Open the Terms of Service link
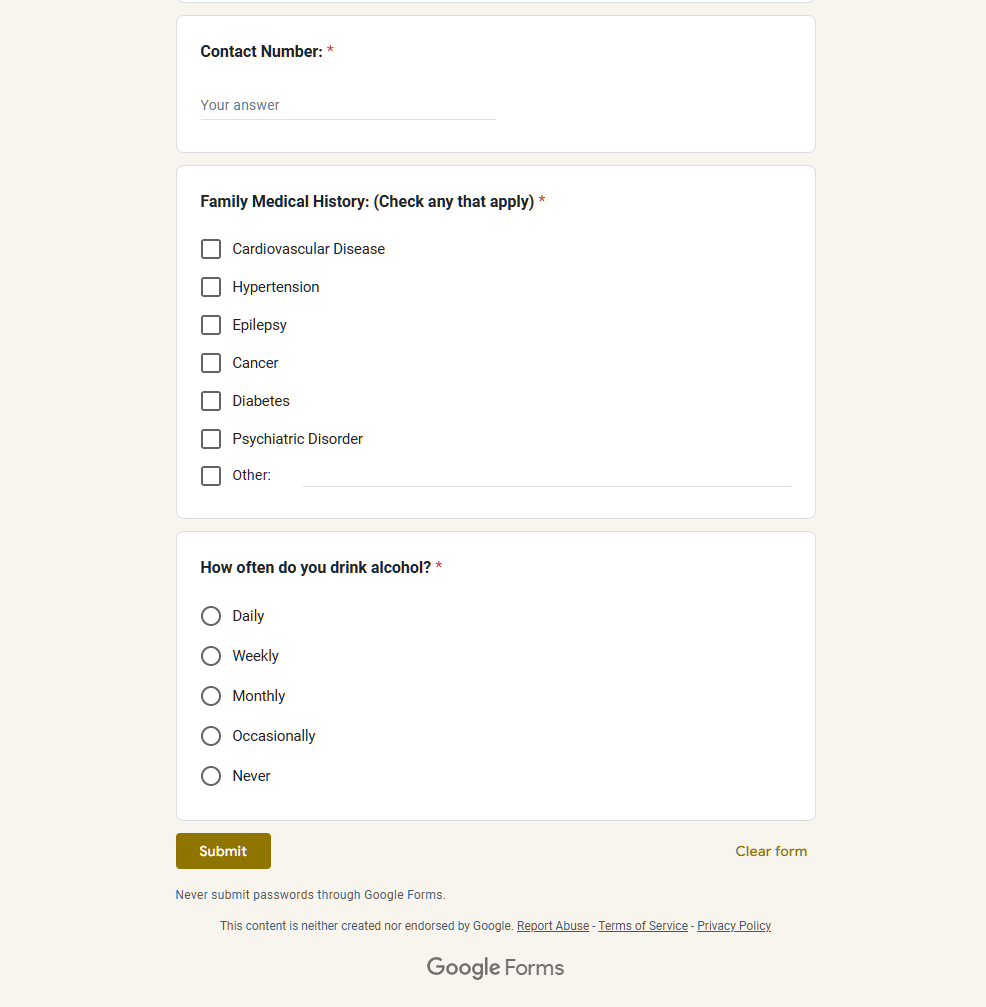The image size is (986, 1007). coord(643,926)
